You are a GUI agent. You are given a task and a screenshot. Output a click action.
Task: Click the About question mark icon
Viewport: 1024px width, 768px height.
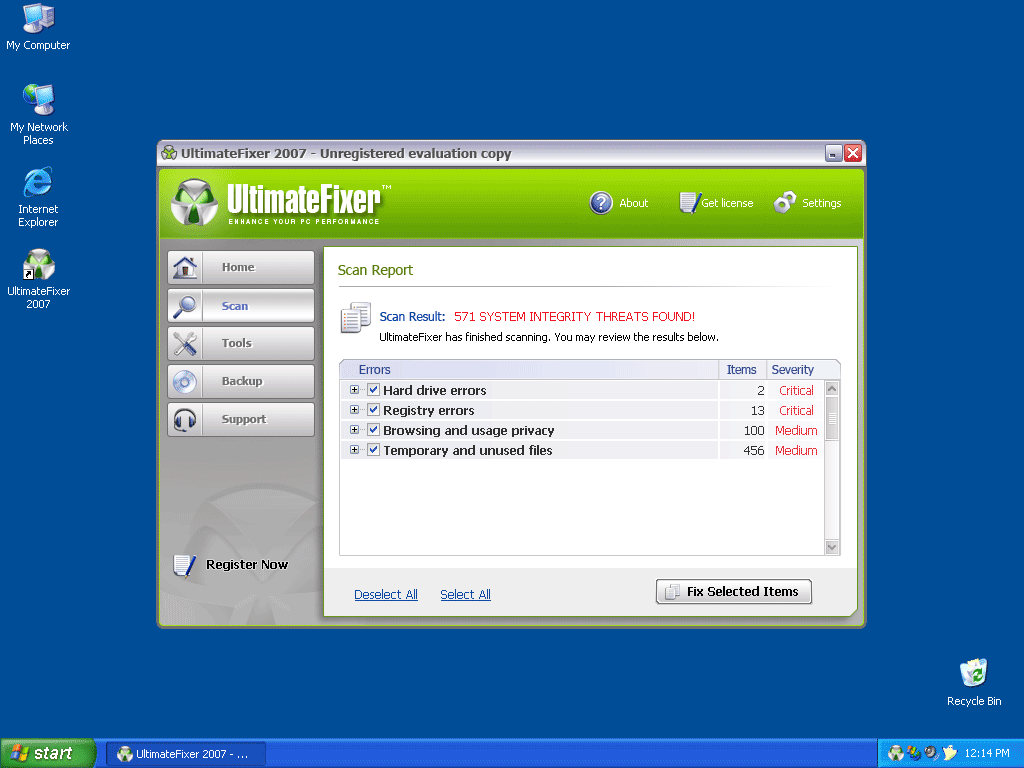(x=601, y=203)
